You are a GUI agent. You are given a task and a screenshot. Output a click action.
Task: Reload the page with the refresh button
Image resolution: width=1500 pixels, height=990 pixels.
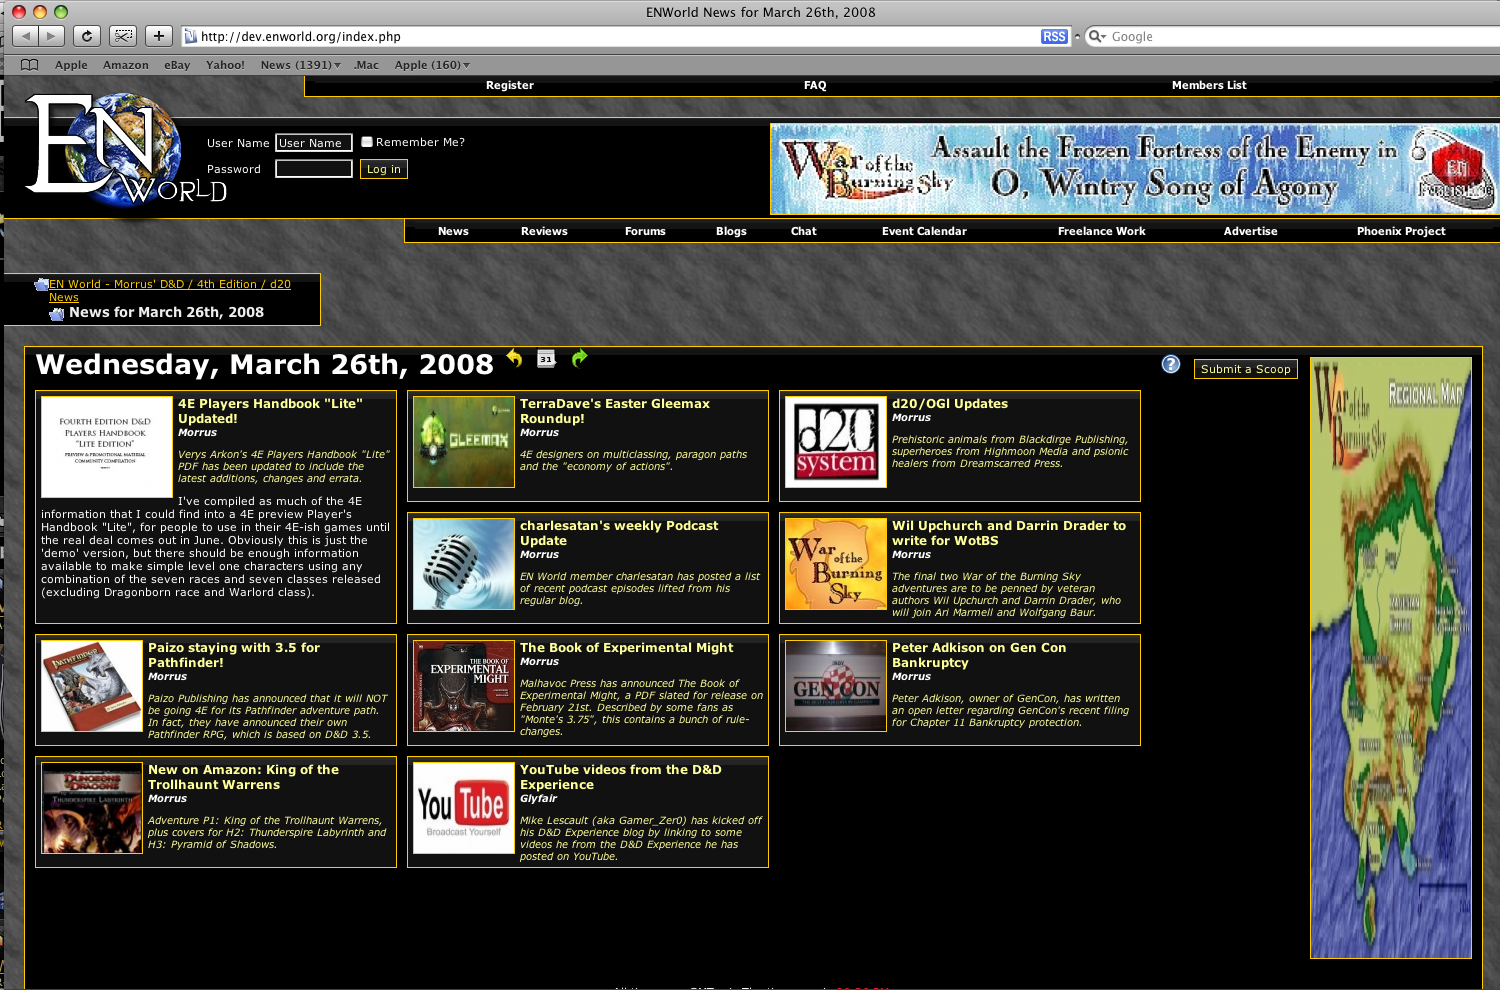(87, 36)
